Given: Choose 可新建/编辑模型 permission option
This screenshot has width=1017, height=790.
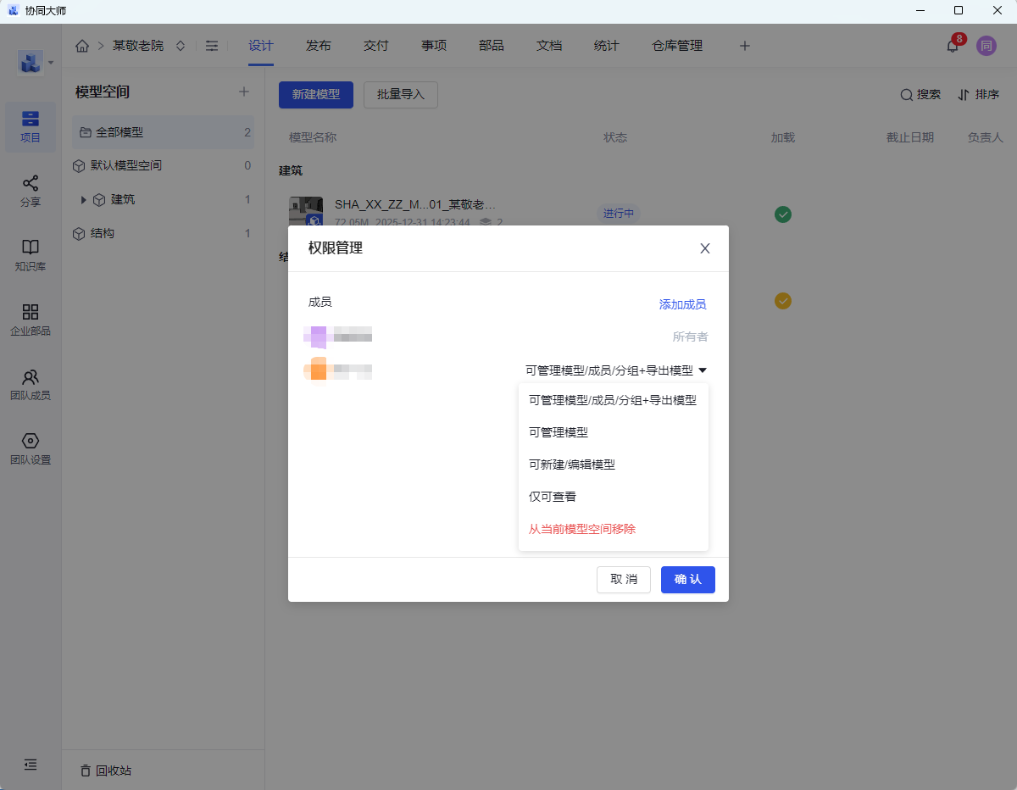Looking at the screenshot, I should click(571, 465).
